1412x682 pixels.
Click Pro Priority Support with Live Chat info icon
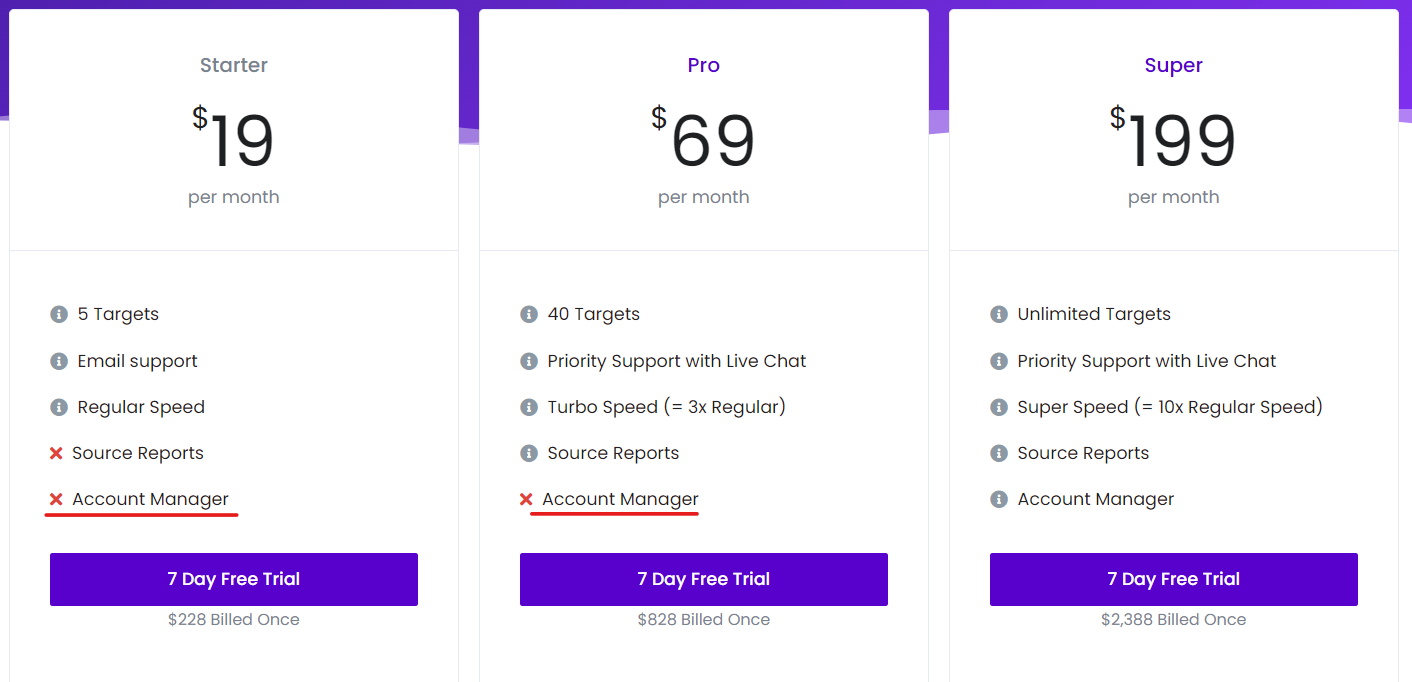click(529, 361)
